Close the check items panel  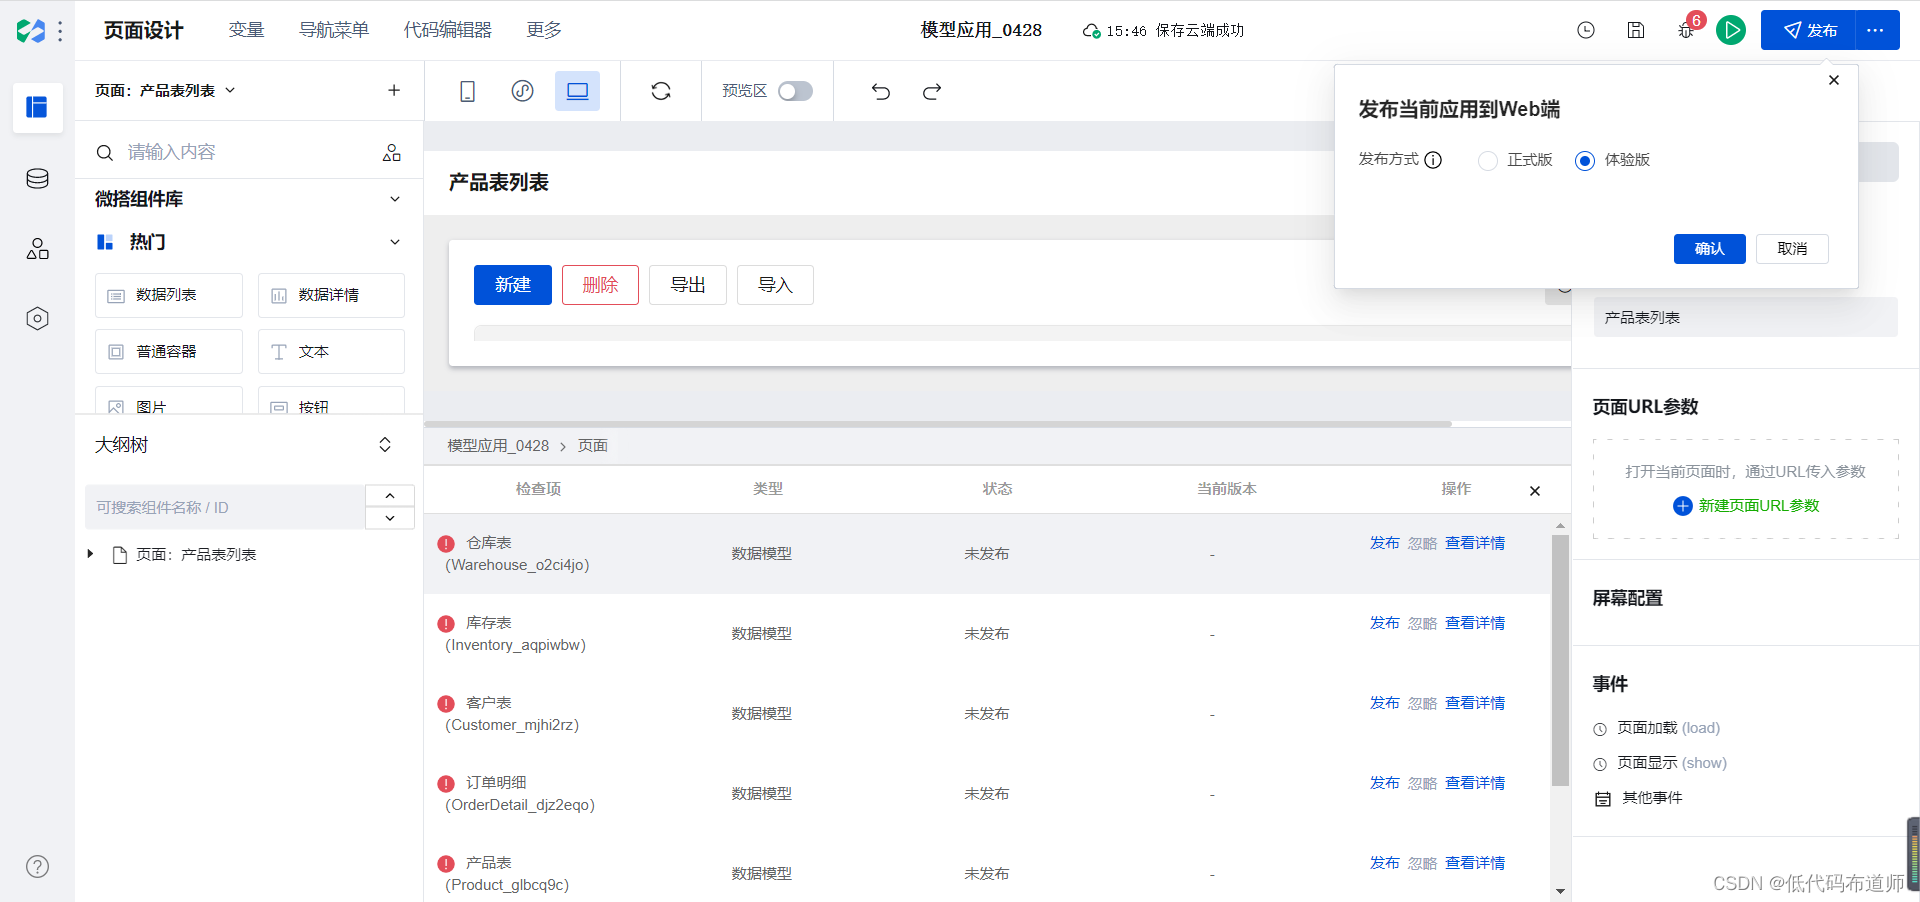1535,491
